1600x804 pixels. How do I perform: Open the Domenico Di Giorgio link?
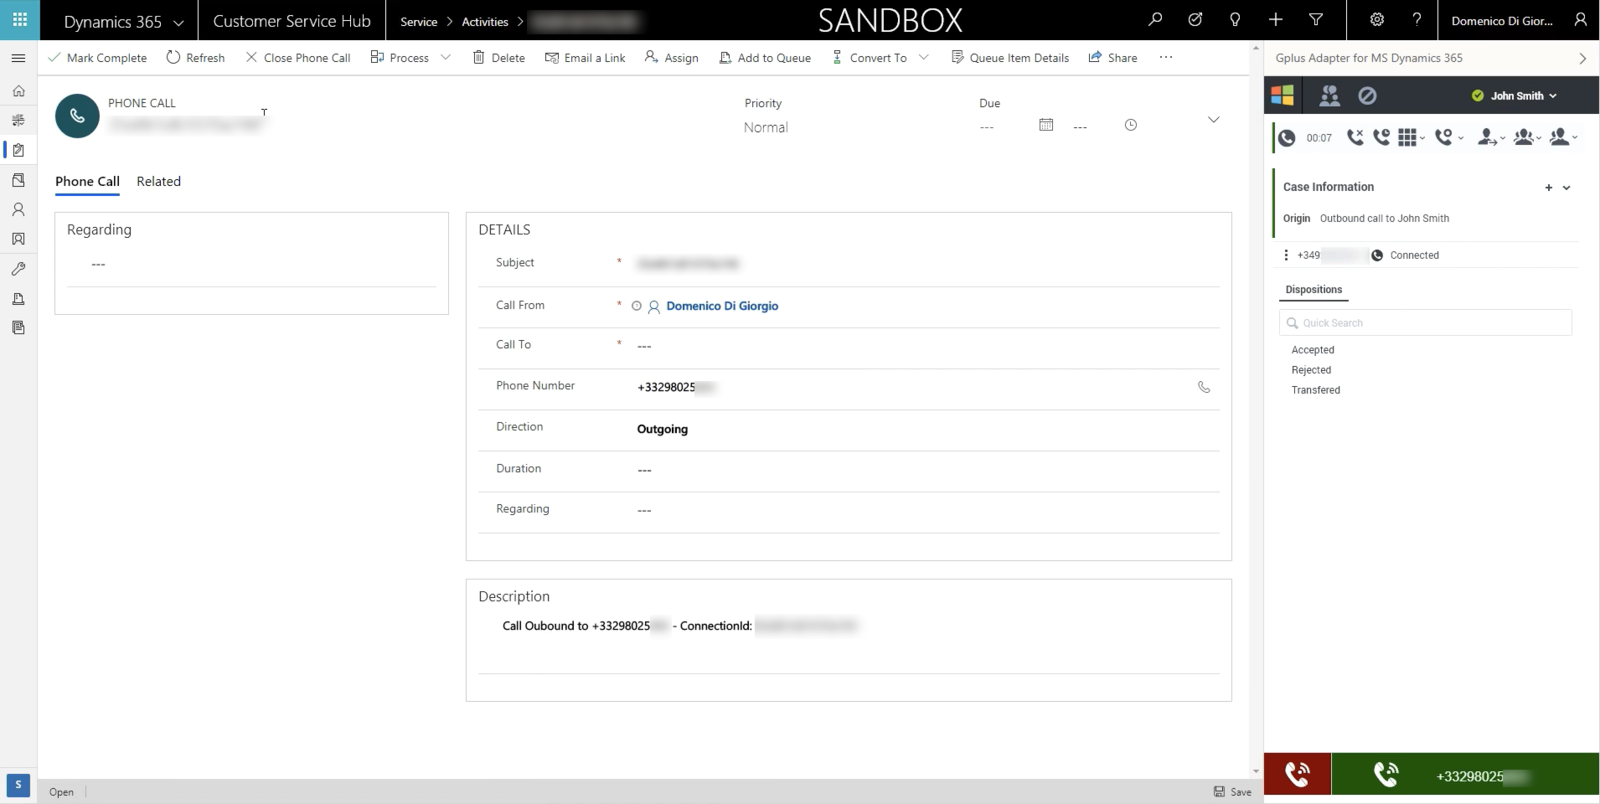722,306
